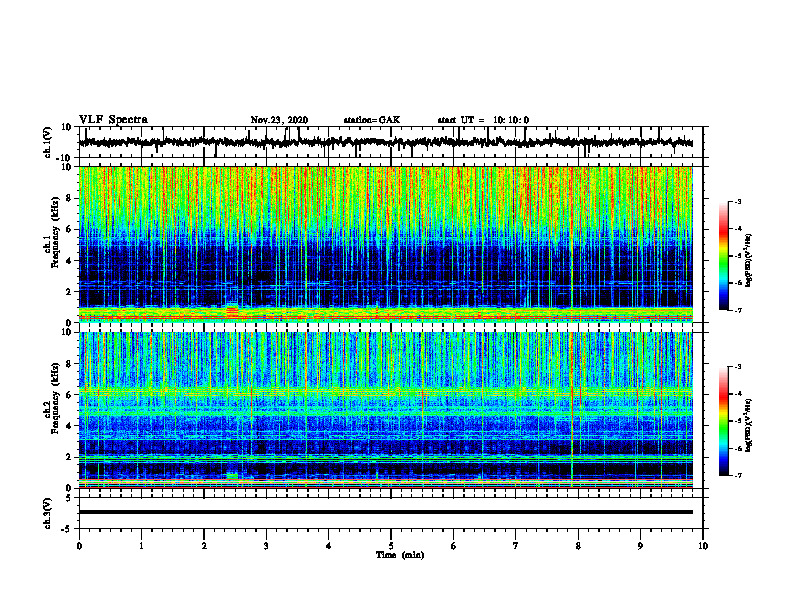Click the ch.1 spectrogram '8' kHz tick label
The height and width of the screenshot is (612, 792).
pos(69,198)
